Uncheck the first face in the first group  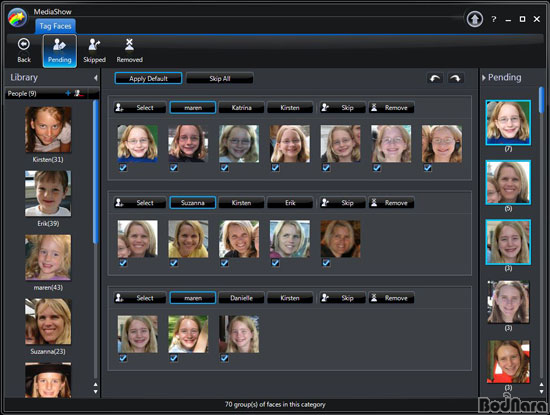point(123,168)
